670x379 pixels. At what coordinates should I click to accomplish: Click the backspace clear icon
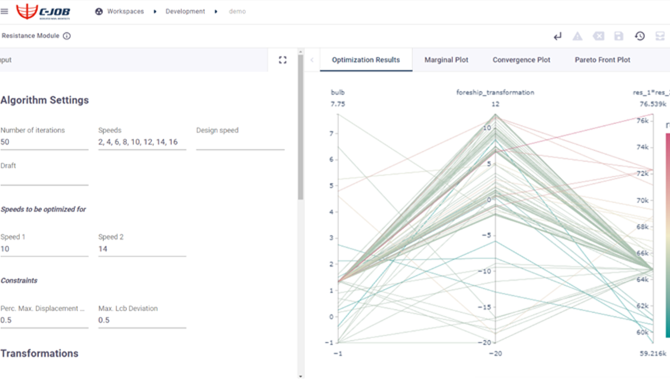(598, 36)
